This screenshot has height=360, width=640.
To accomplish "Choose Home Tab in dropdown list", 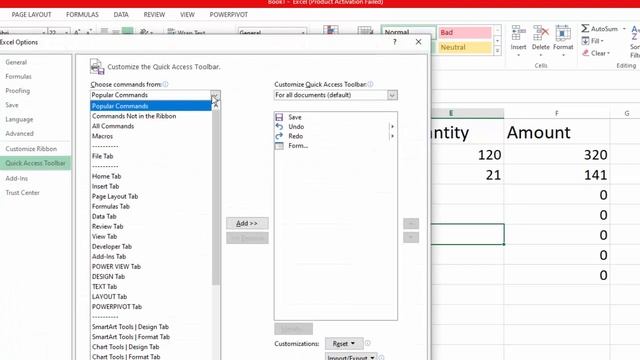I will [x=151, y=176].
